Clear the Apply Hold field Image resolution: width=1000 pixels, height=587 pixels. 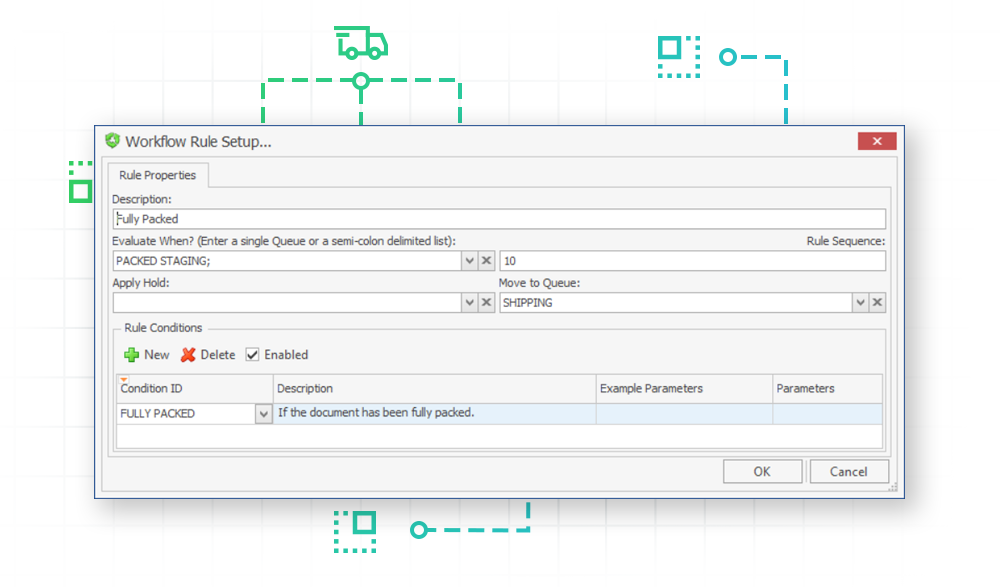(x=487, y=302)
